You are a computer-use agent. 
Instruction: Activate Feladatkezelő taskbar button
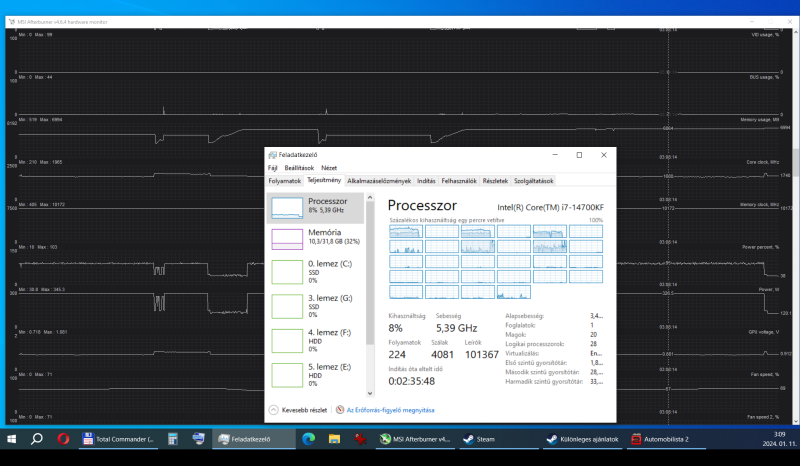pyautogui.click(x=255, y=439)
